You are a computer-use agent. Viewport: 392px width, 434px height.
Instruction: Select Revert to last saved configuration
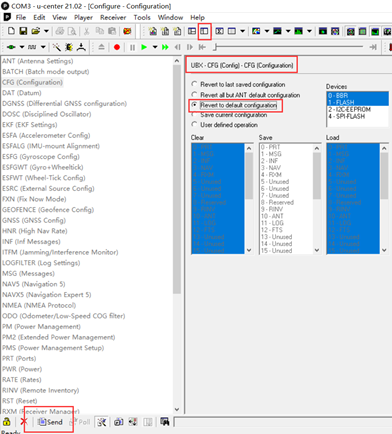[194, 84]
